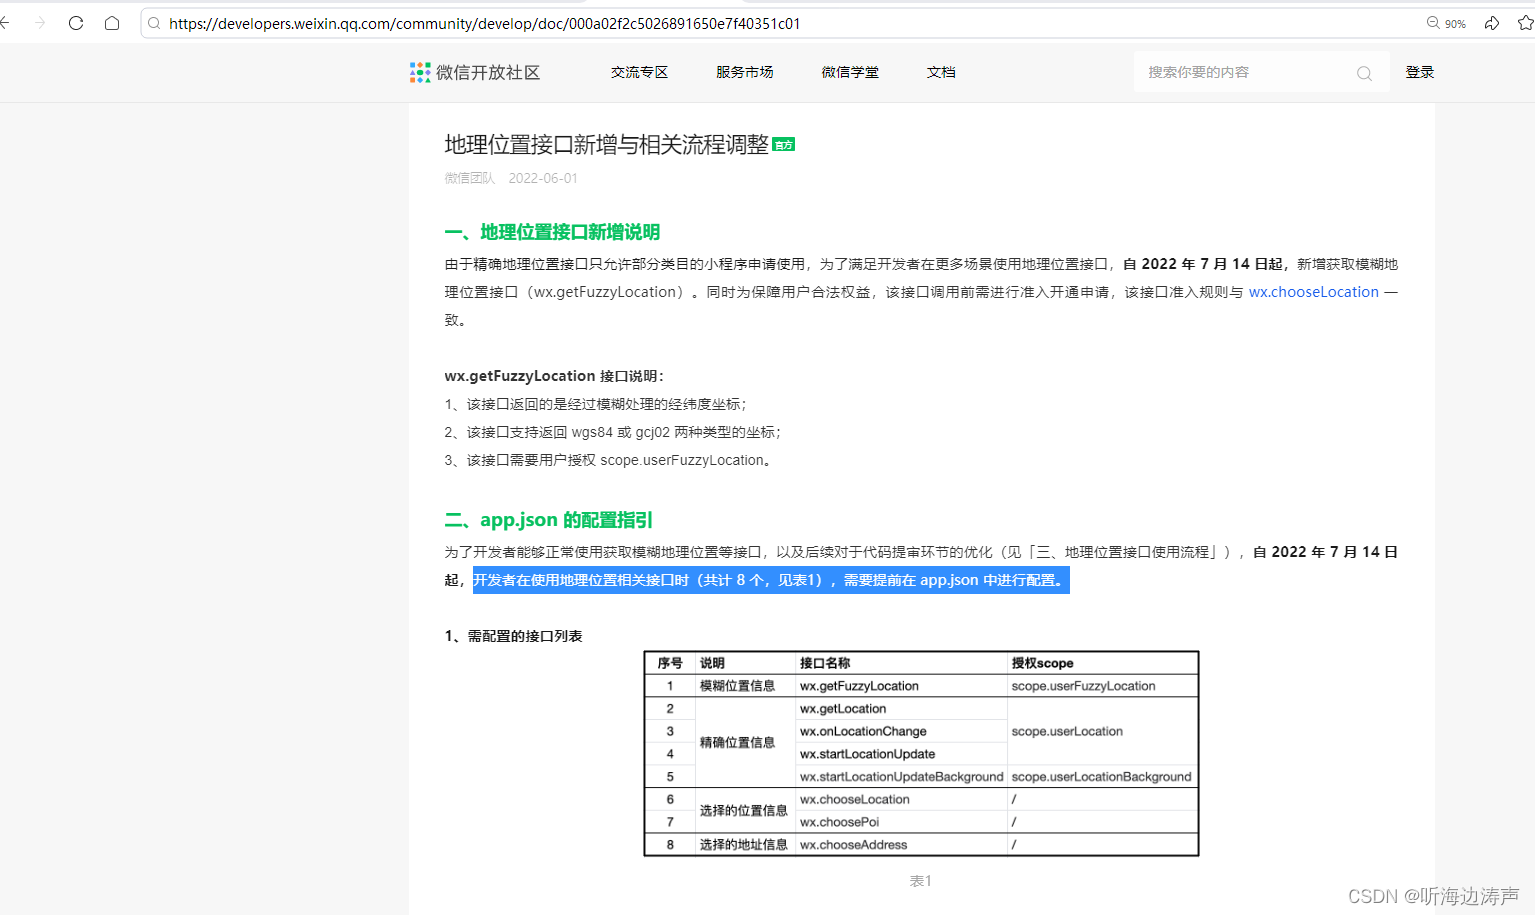
Task: Click the send-to-devices icon near the address bar
Action: tap(1491, 23)
